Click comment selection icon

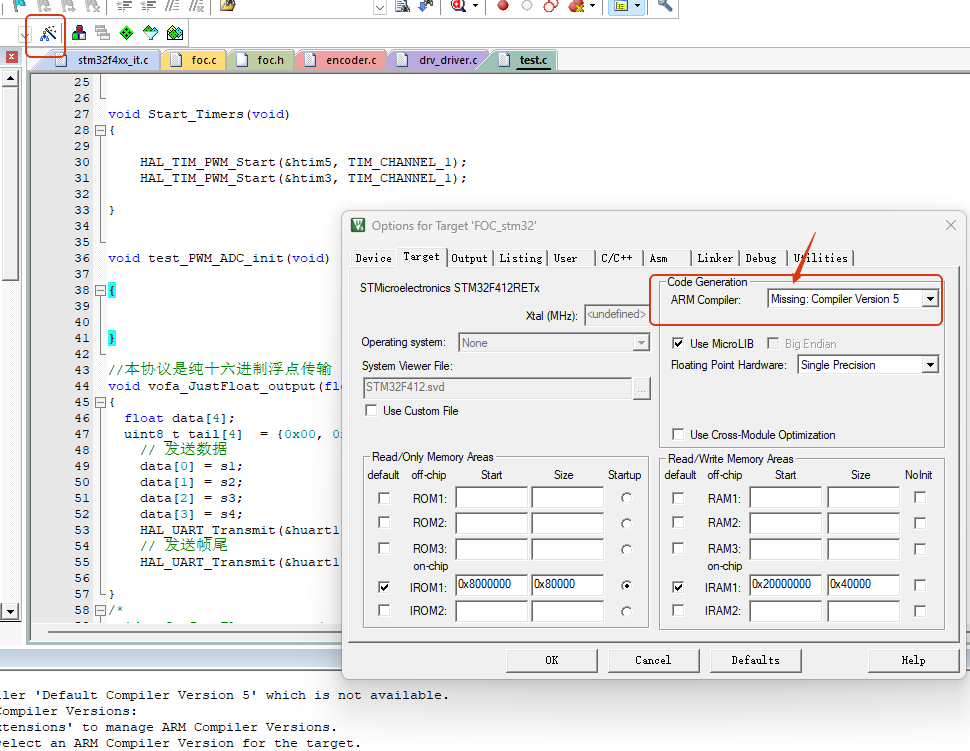click(x=172, y=6)
